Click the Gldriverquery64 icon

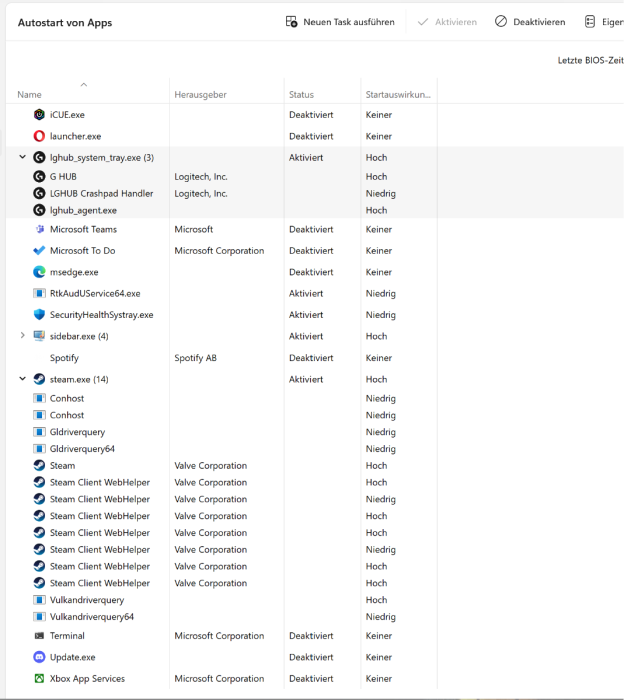tap(39, 449)
